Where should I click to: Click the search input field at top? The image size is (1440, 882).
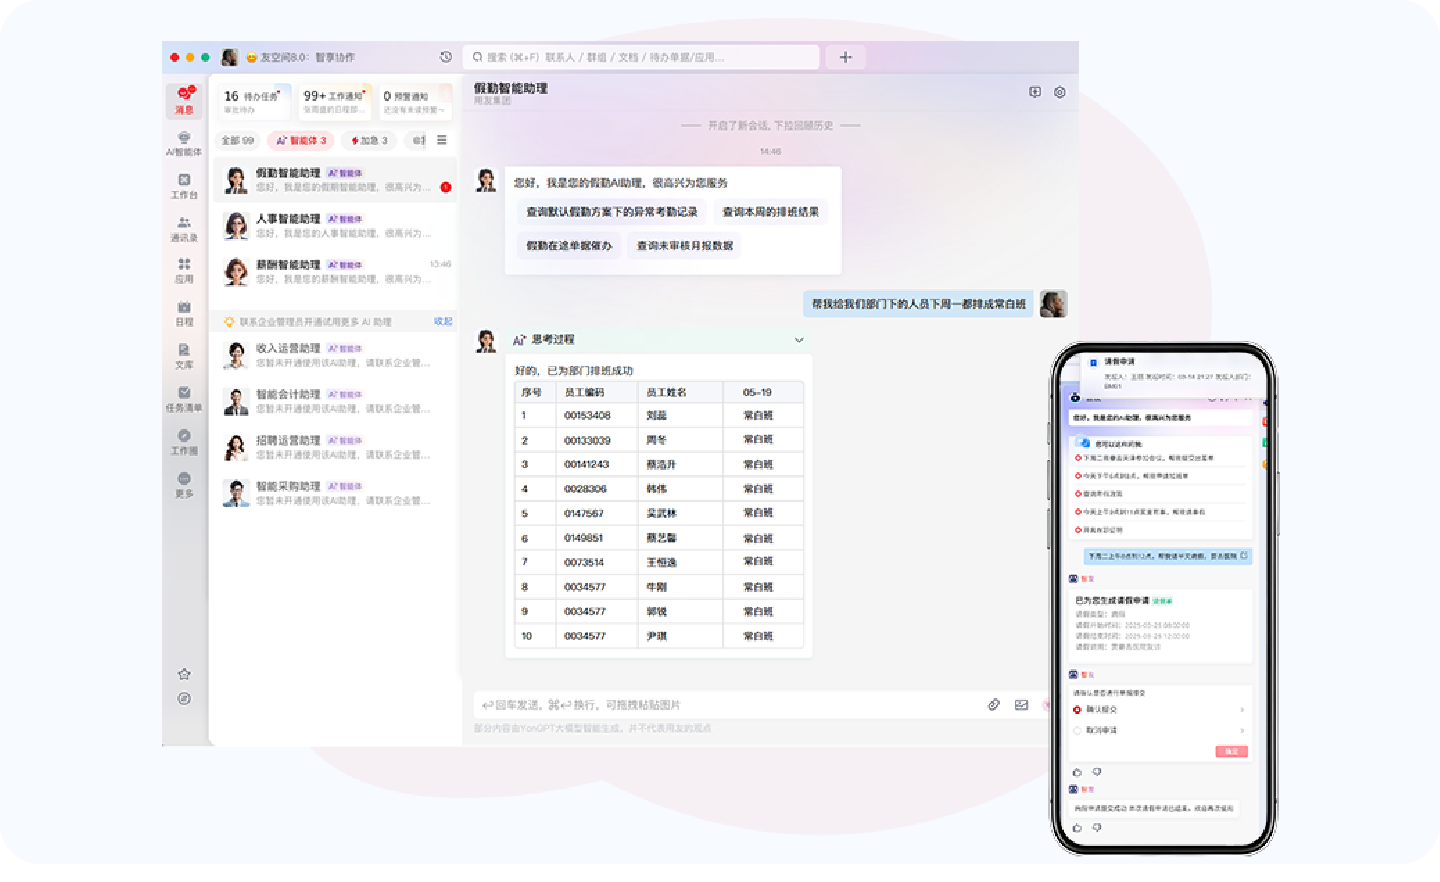pos(642,57)
